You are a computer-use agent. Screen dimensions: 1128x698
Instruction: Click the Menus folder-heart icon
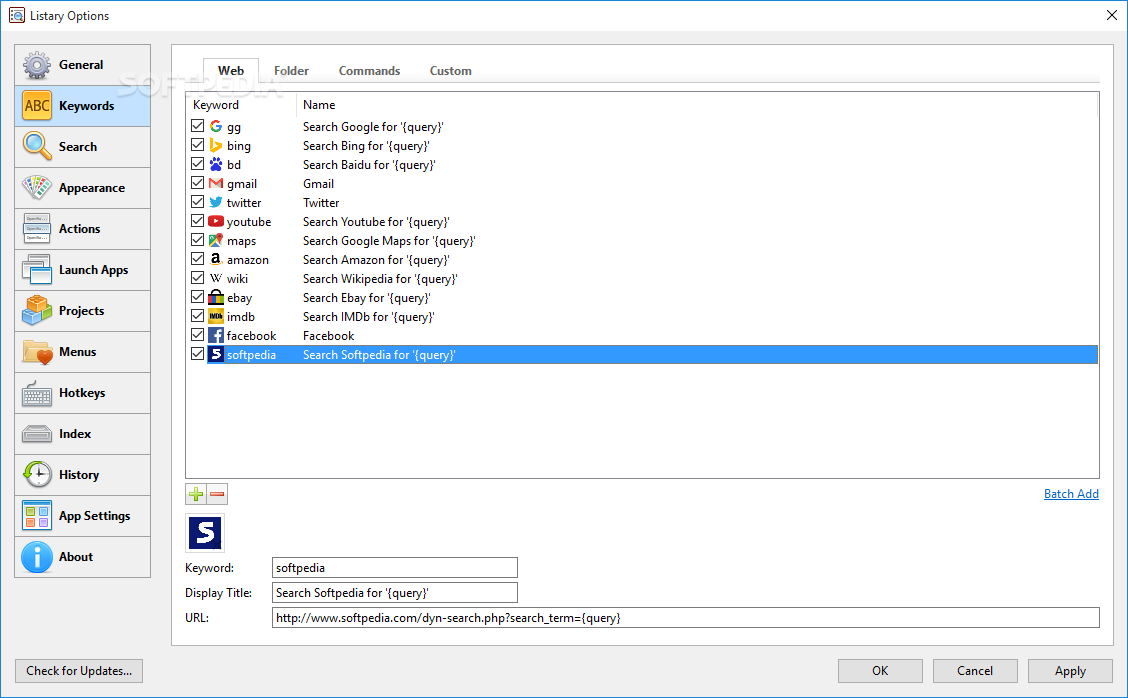37,352
